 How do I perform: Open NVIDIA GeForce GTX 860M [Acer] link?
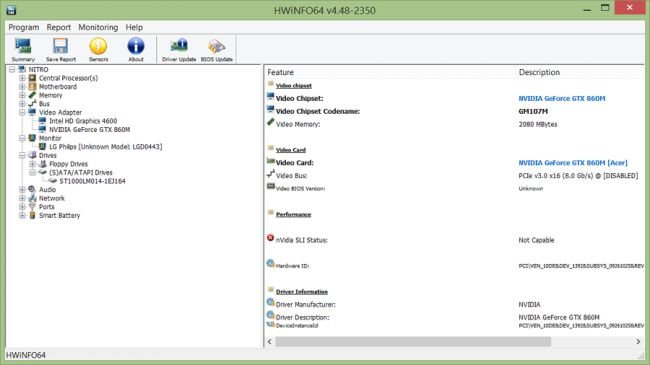click(573, 163)
